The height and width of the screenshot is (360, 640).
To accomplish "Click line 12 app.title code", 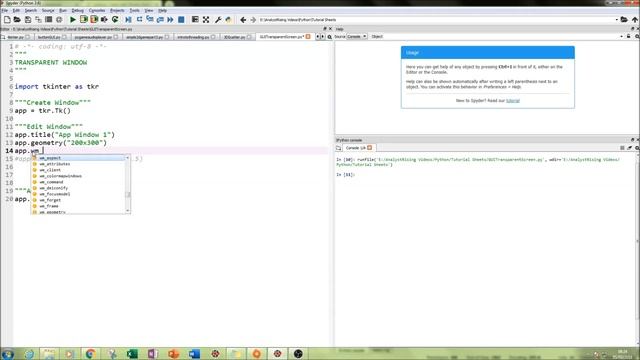I will (65, 135).
